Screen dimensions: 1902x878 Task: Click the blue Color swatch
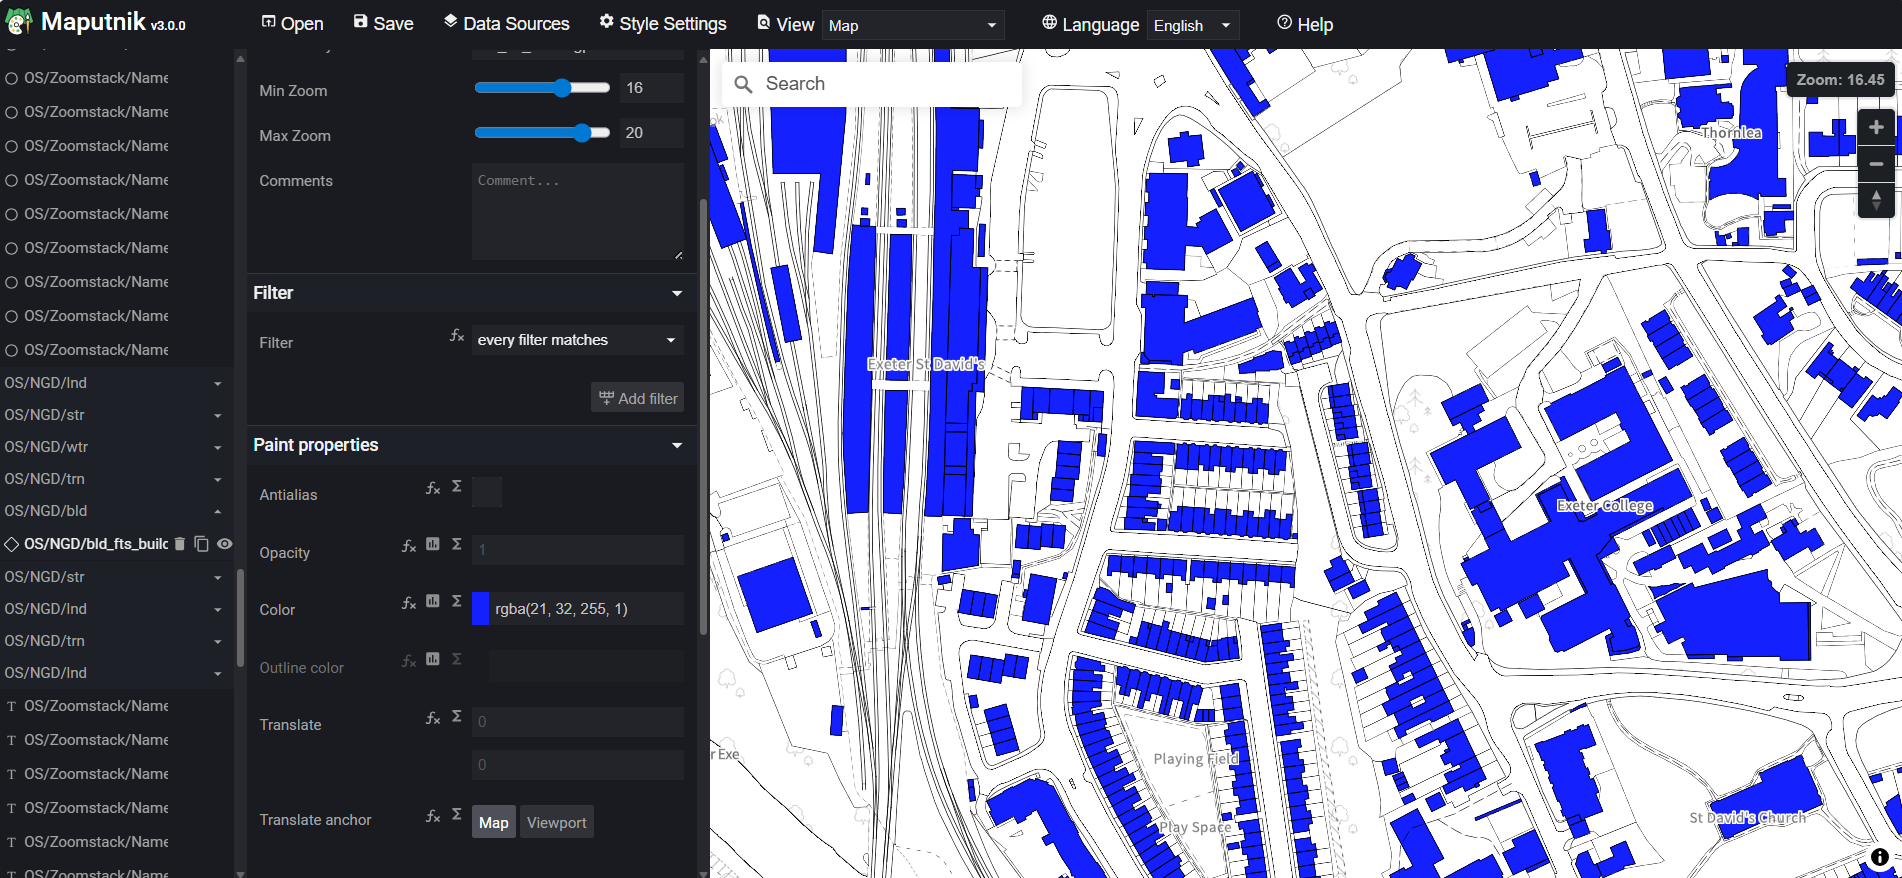point(481,609)
